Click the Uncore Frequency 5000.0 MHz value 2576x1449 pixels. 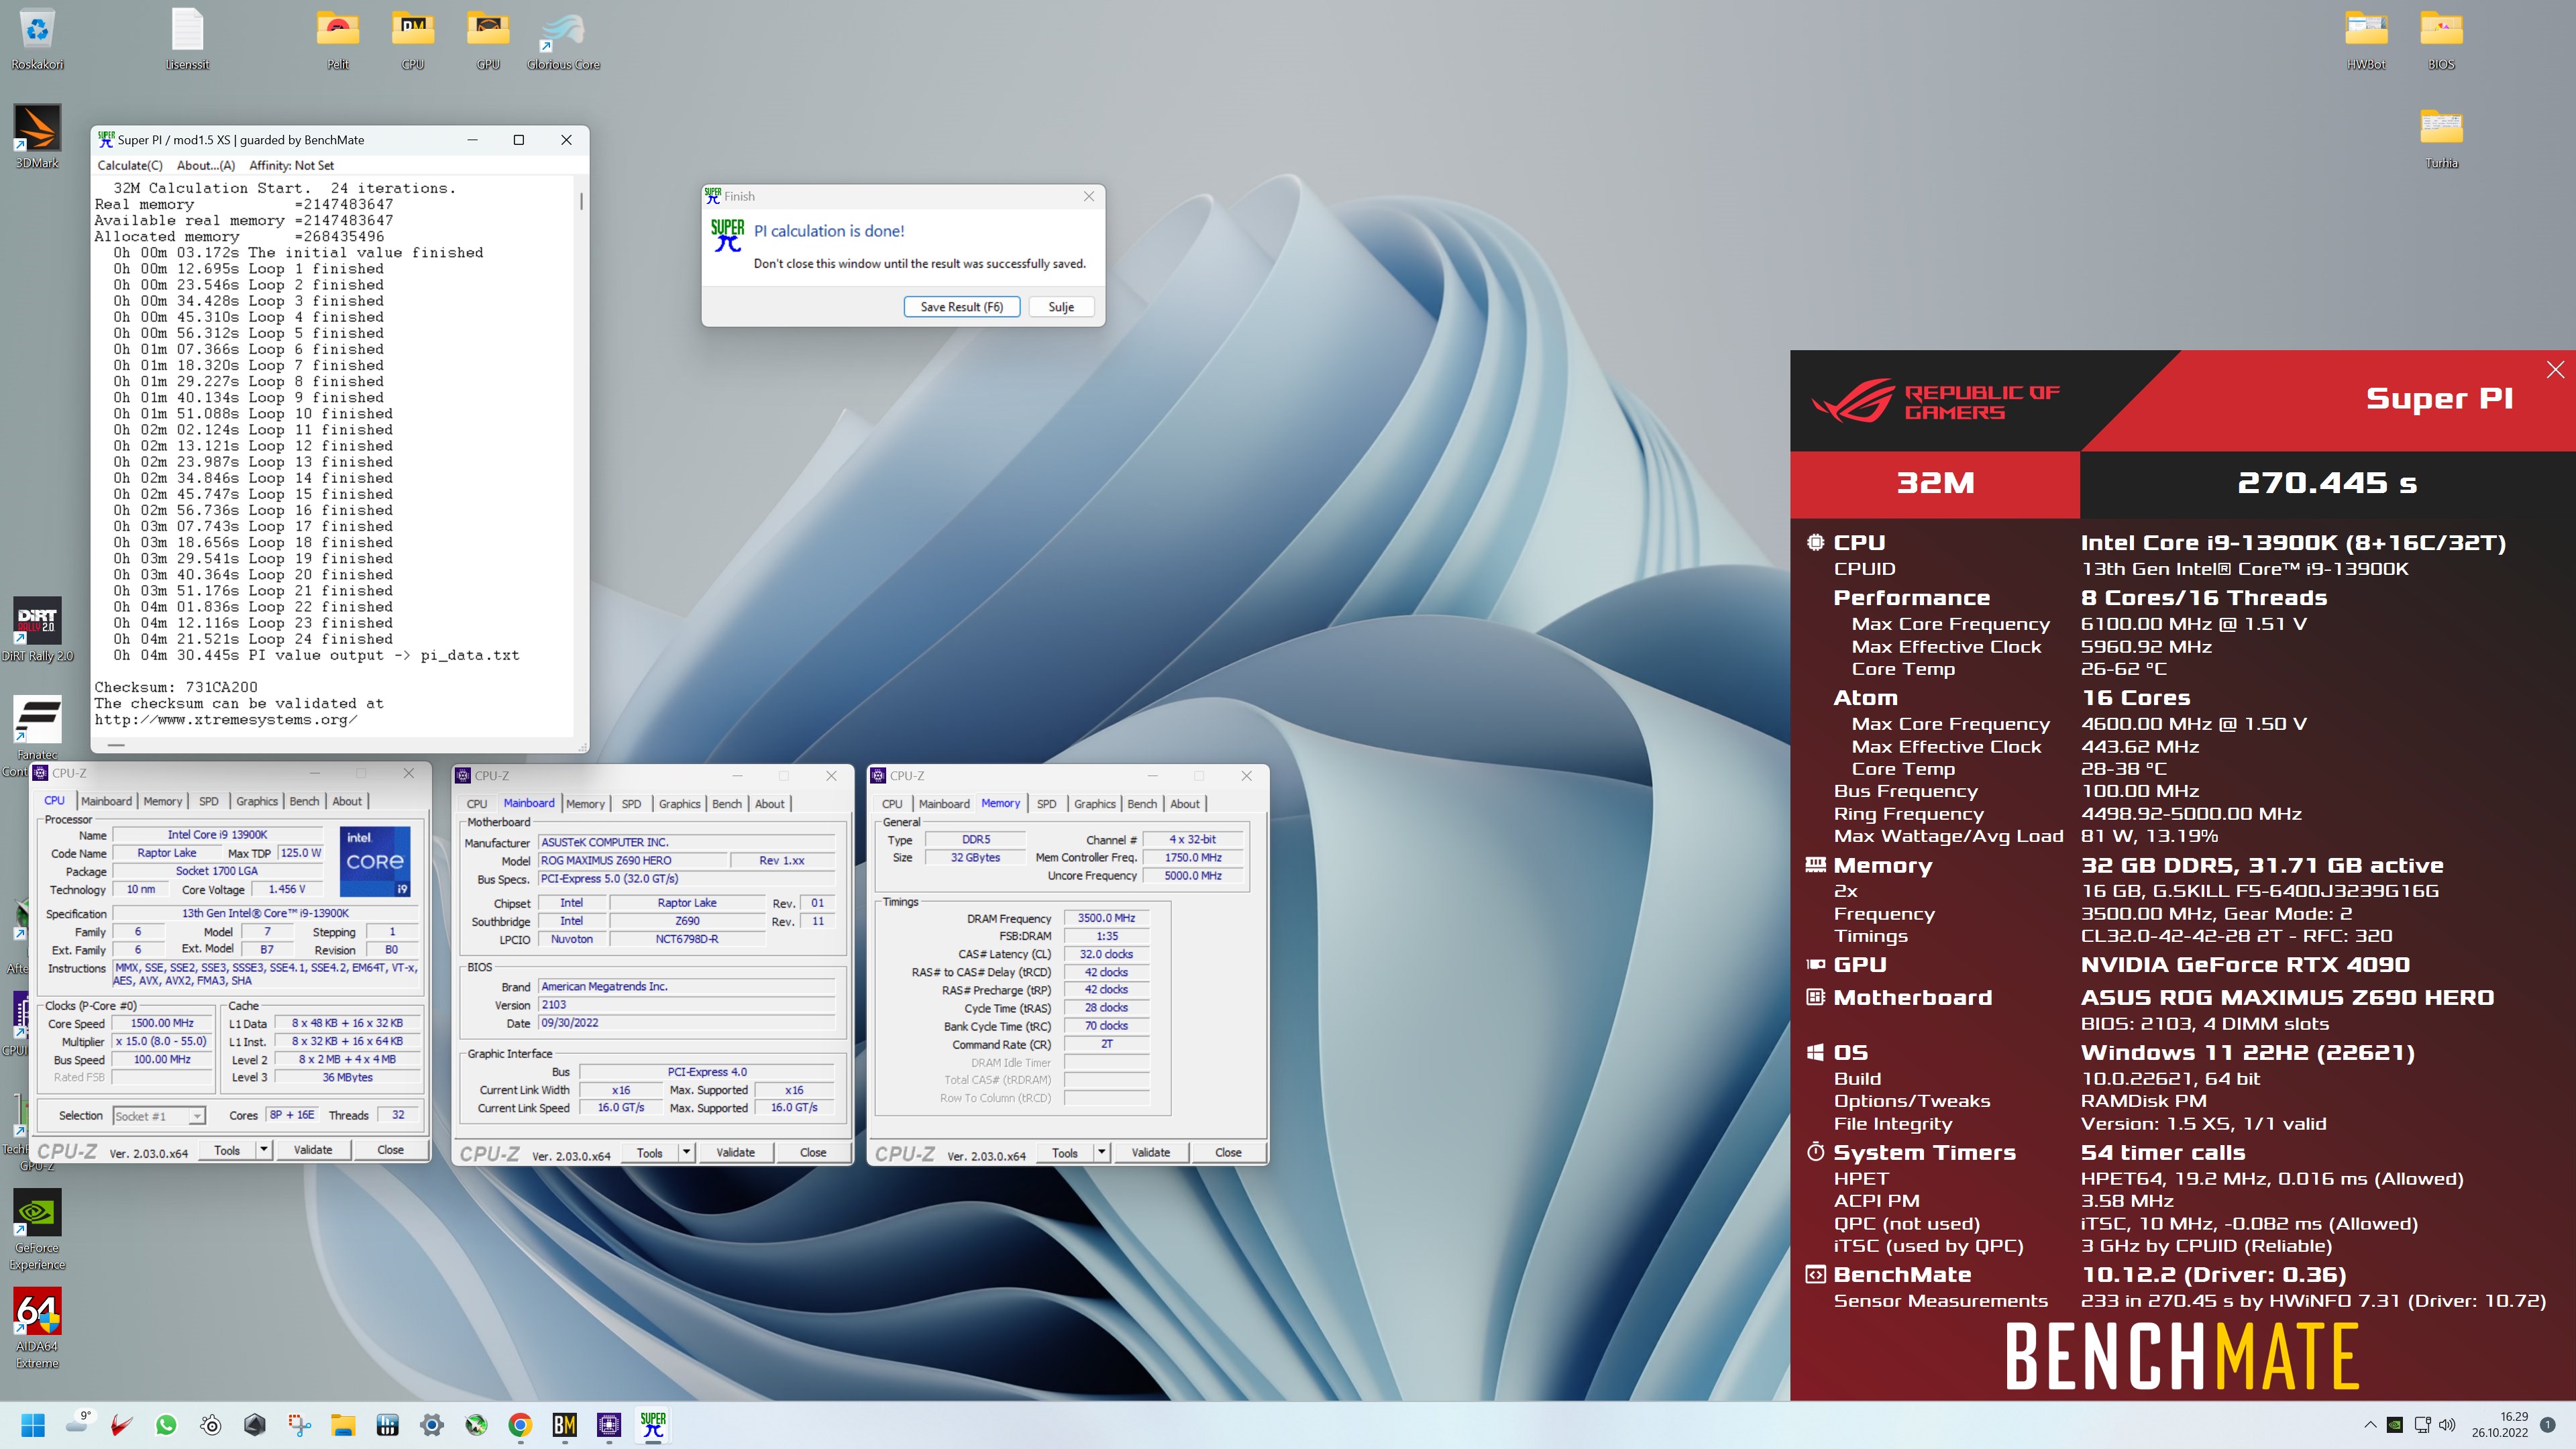1193,876
